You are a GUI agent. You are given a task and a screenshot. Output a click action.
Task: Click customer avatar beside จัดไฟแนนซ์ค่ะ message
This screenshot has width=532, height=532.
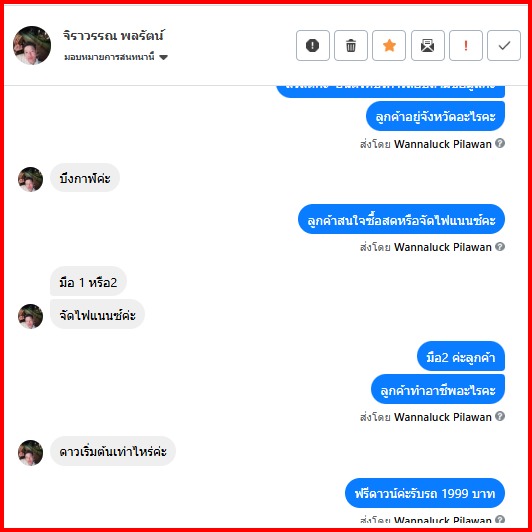pyautogui.click(x=31, y=316)
